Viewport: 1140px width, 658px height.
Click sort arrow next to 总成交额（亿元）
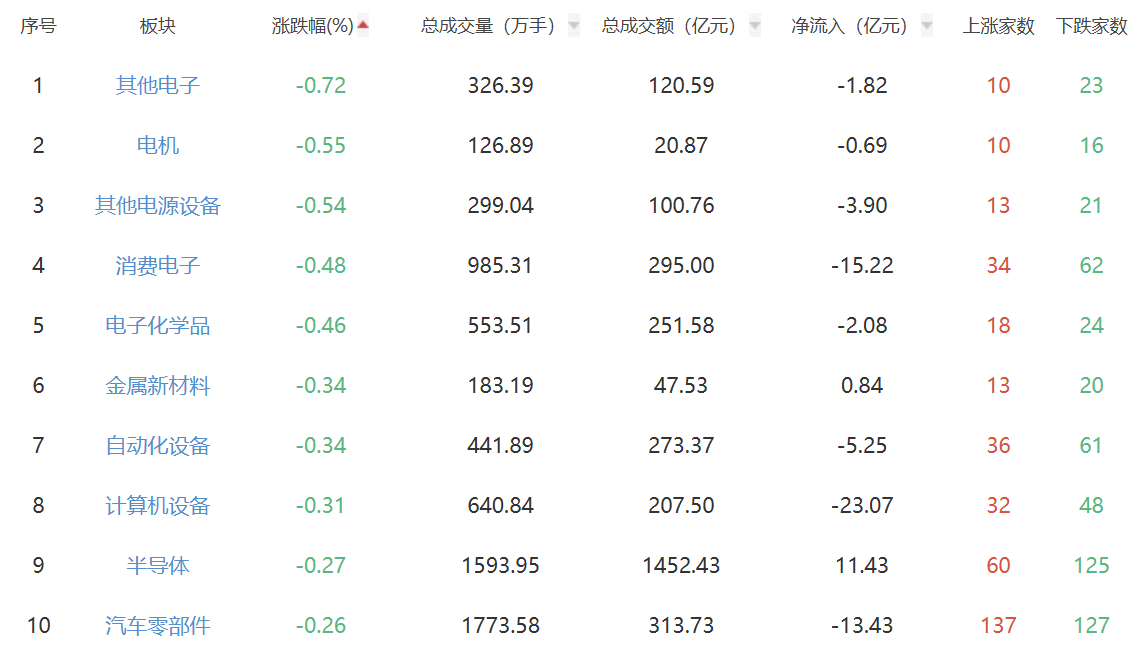755,26
